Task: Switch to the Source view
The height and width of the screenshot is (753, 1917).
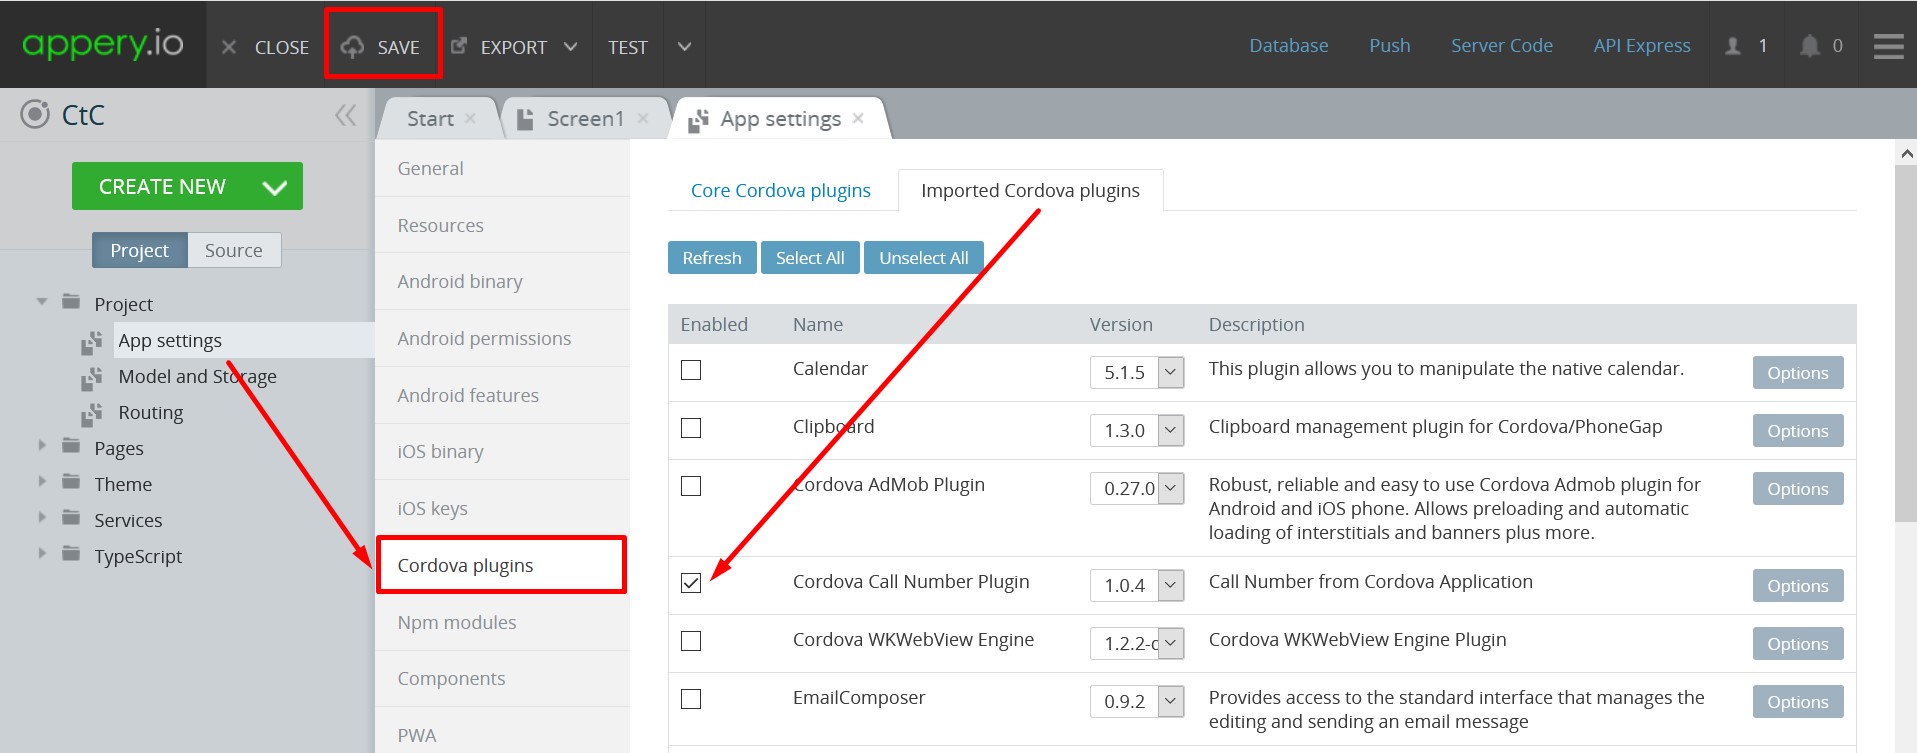Action: (x=234, y=250)
